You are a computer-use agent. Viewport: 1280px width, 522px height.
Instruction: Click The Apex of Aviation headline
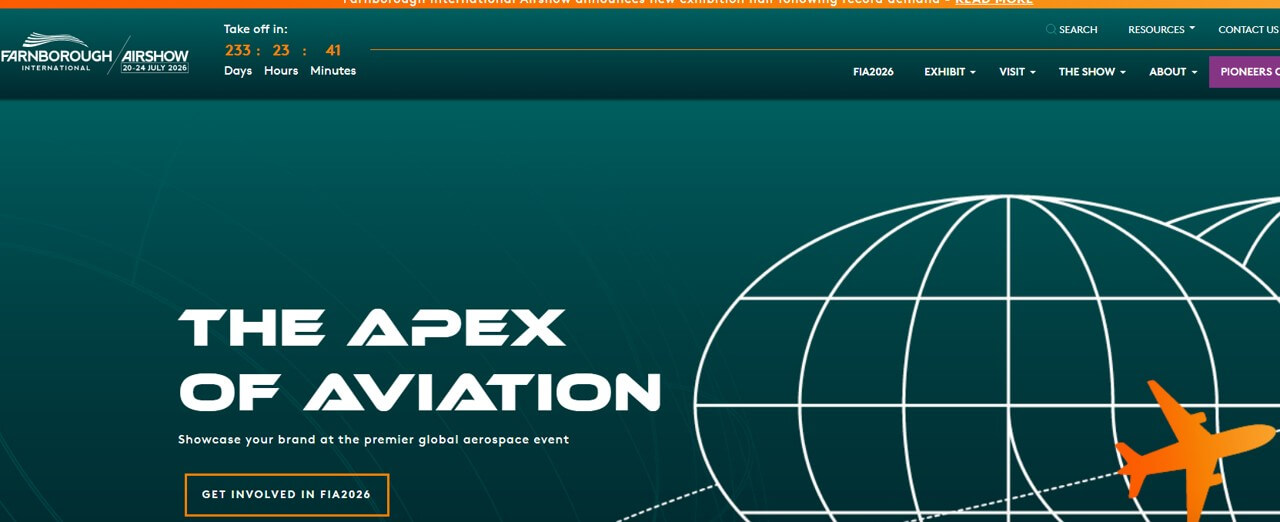coord(420,360)
